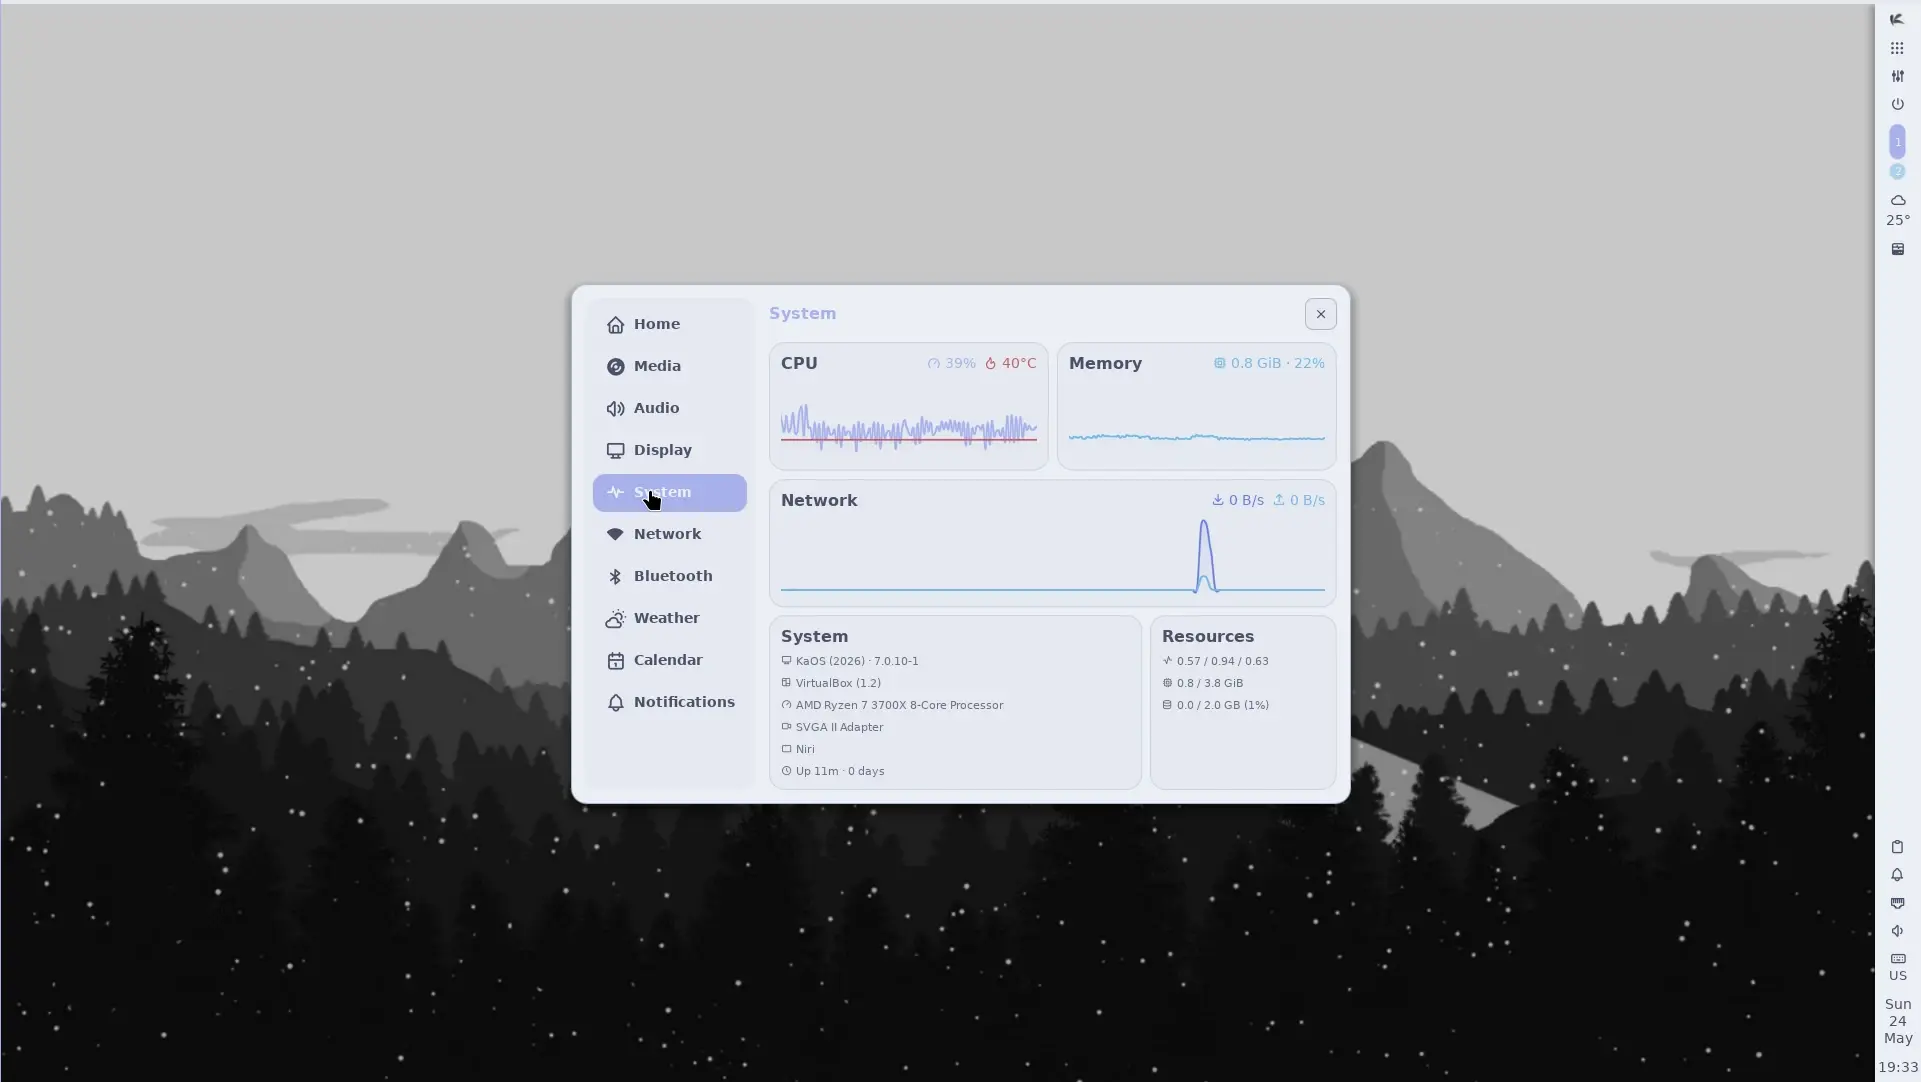Open the Display tab
This screenshot has height=1082, width=1921.
pyautogui.click(x=669, y=450)
